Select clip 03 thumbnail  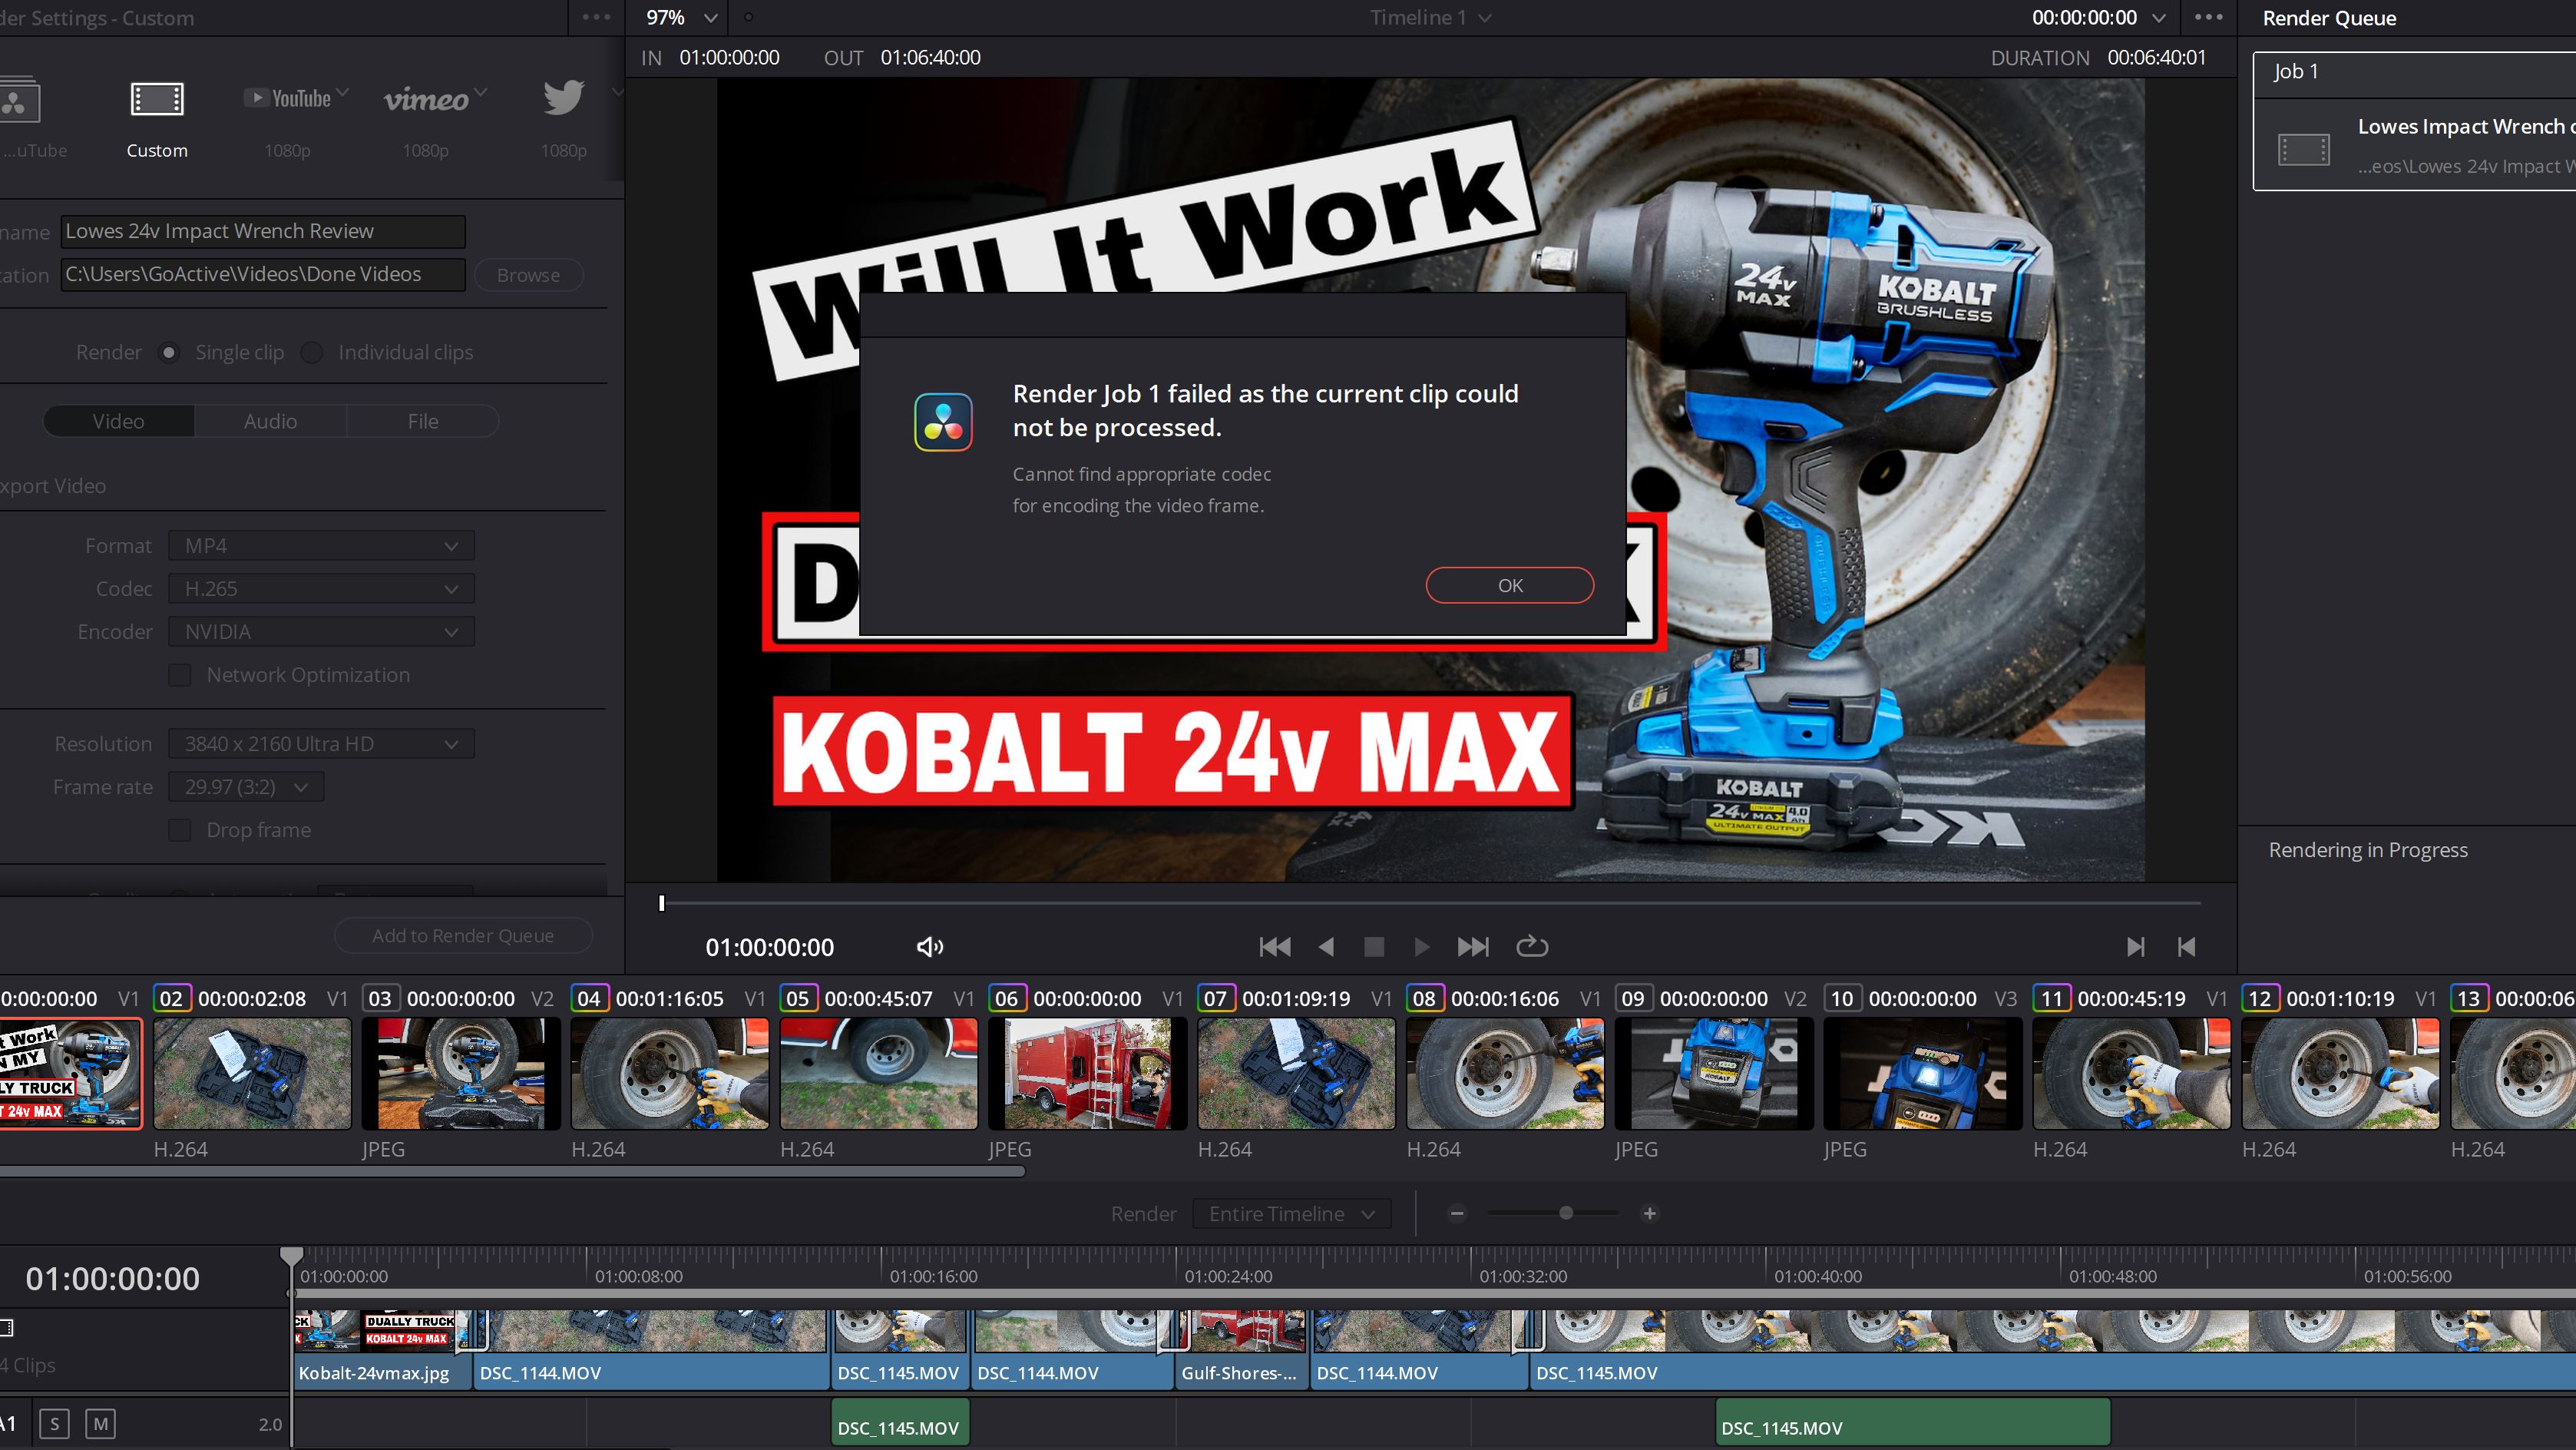coord(461,1074)
